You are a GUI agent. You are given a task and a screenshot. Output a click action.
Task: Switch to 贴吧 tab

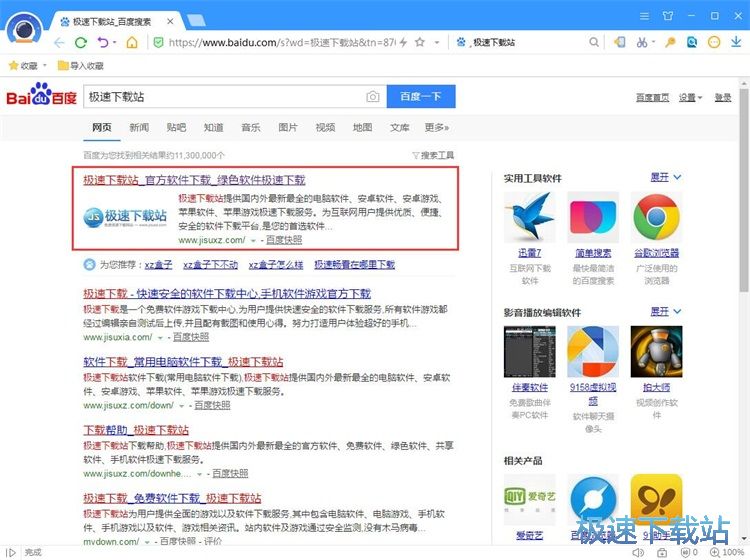[176, 127]
